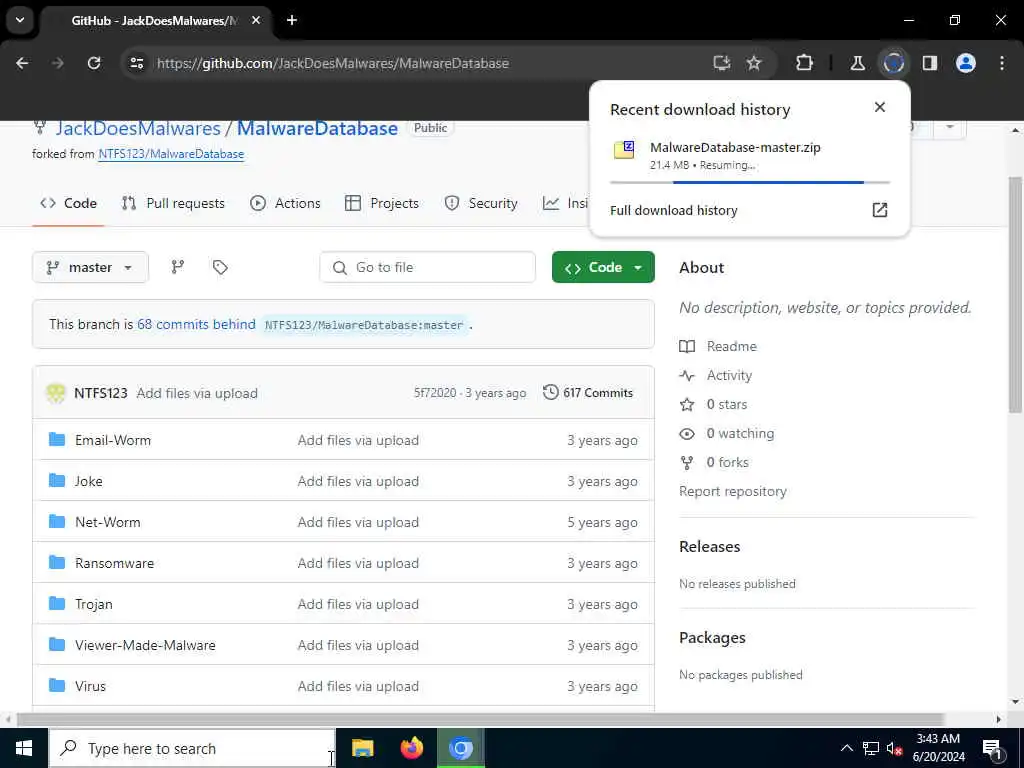
Task: Click Report repository link
Action: pos(733,491)
